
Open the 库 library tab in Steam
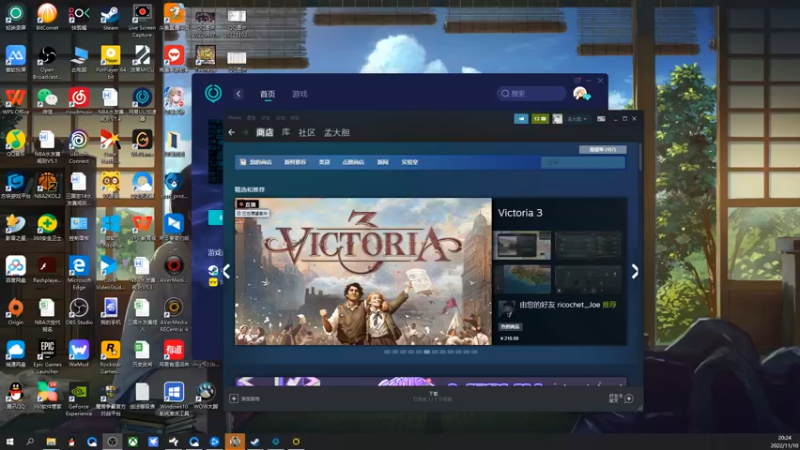(286, 133)
